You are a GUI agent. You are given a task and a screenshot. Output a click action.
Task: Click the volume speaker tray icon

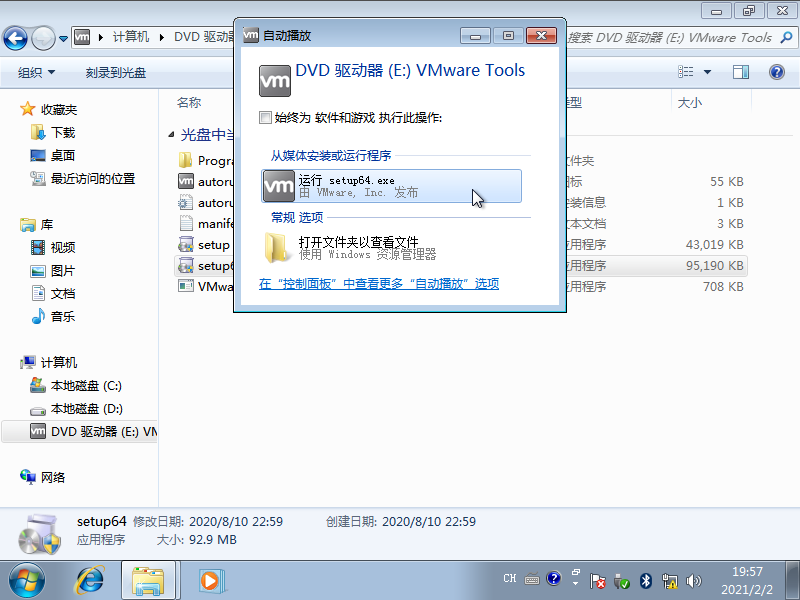coord(693,581)
